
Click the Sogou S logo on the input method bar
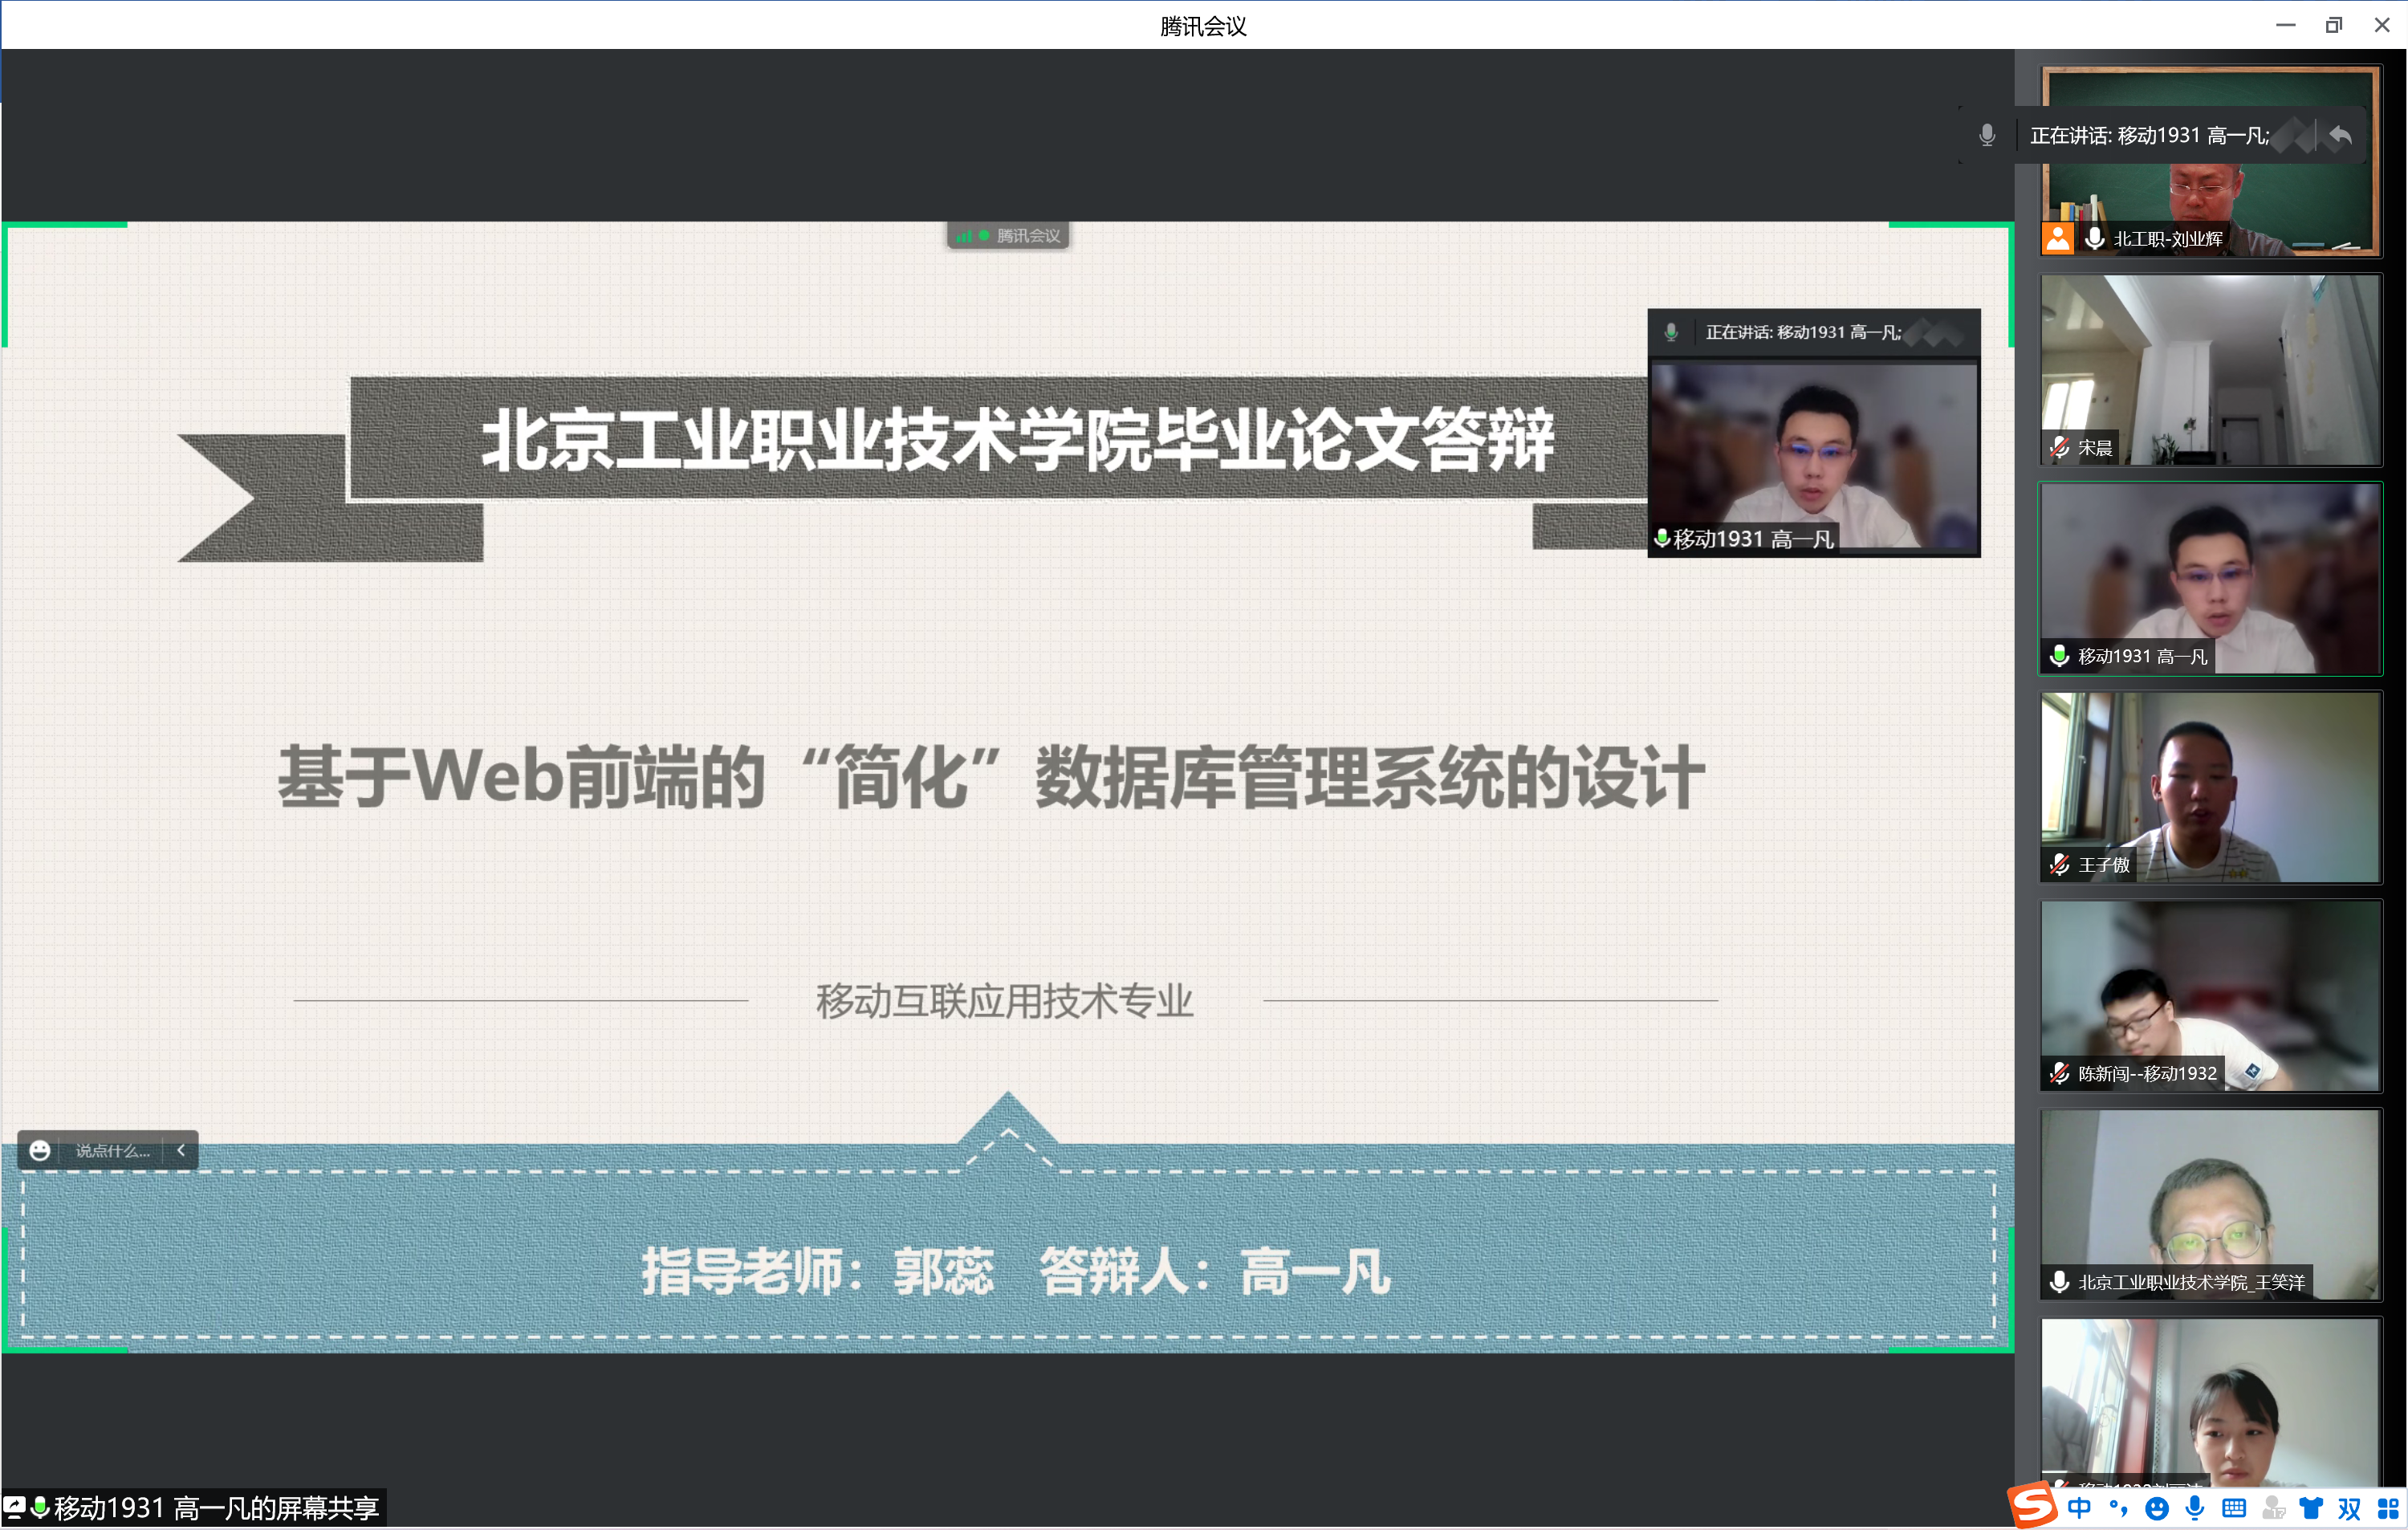coord(2033,1505)
